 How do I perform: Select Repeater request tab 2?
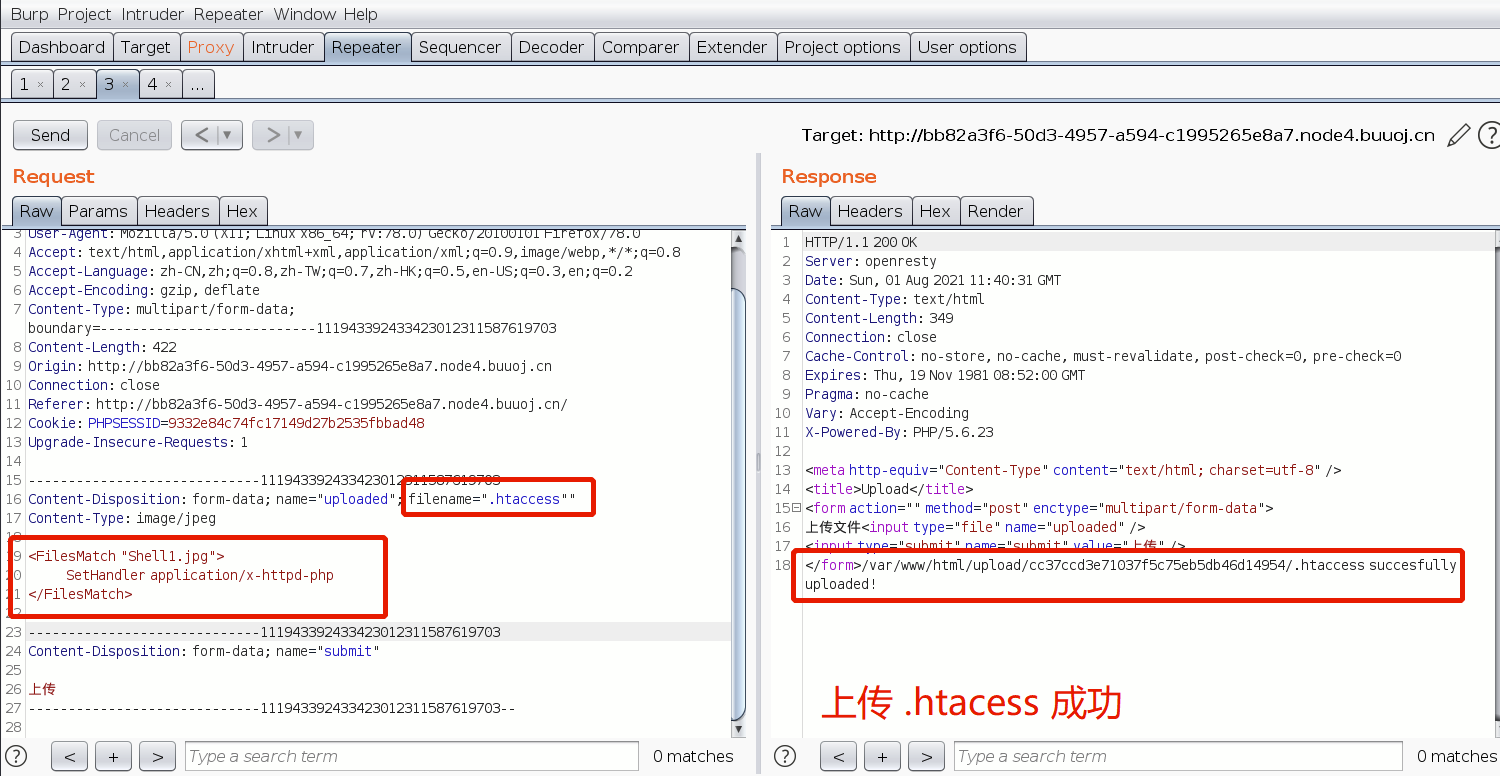[66, 84]
